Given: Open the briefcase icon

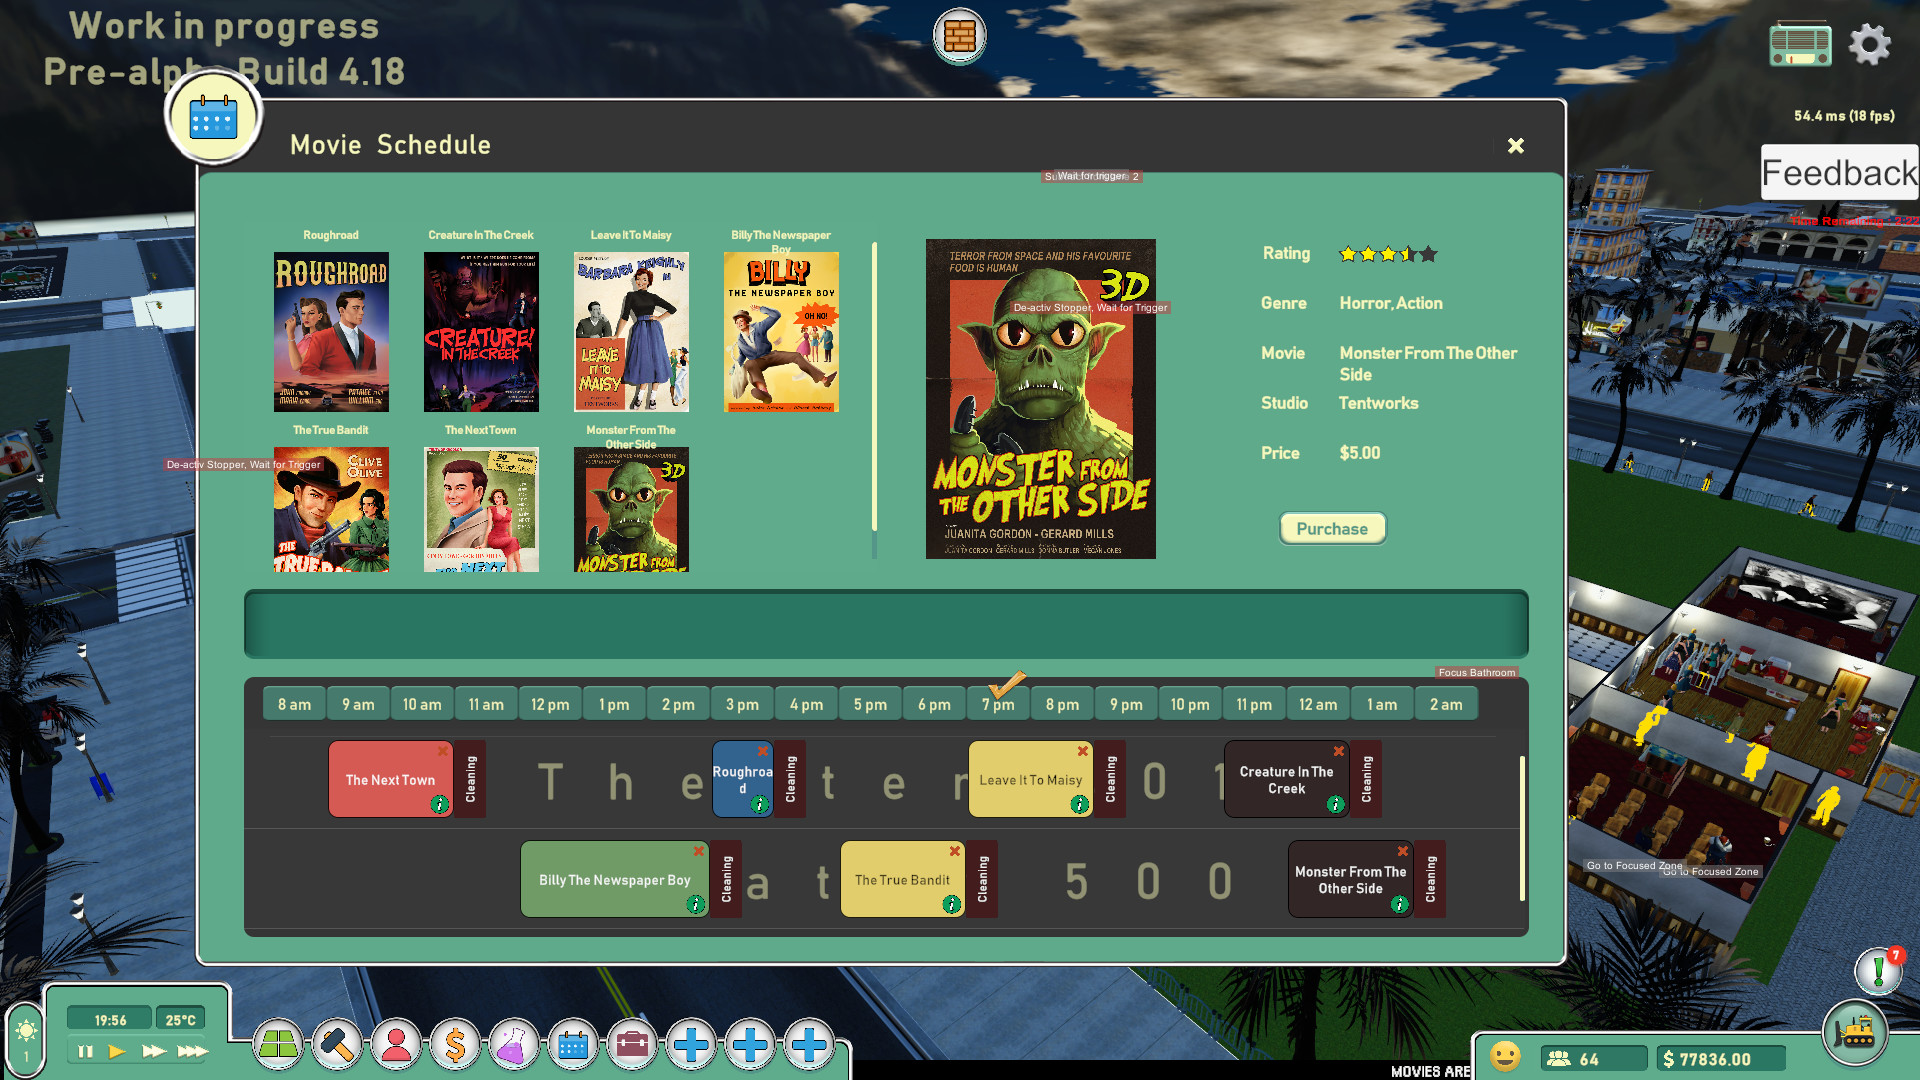Looking at the screenshot, I should 632,1046.
